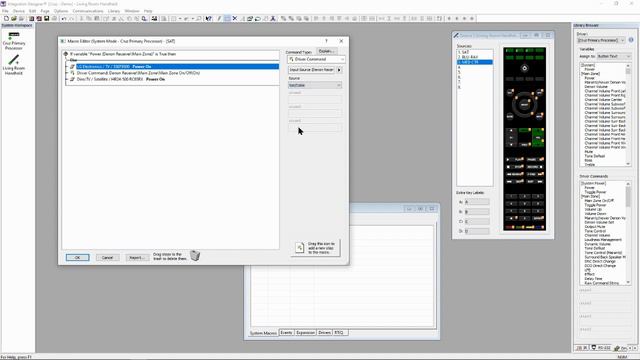Click the Variables list scrollbar in Library Browser
Screen dimensions: 640x360
tap(628, 115)
